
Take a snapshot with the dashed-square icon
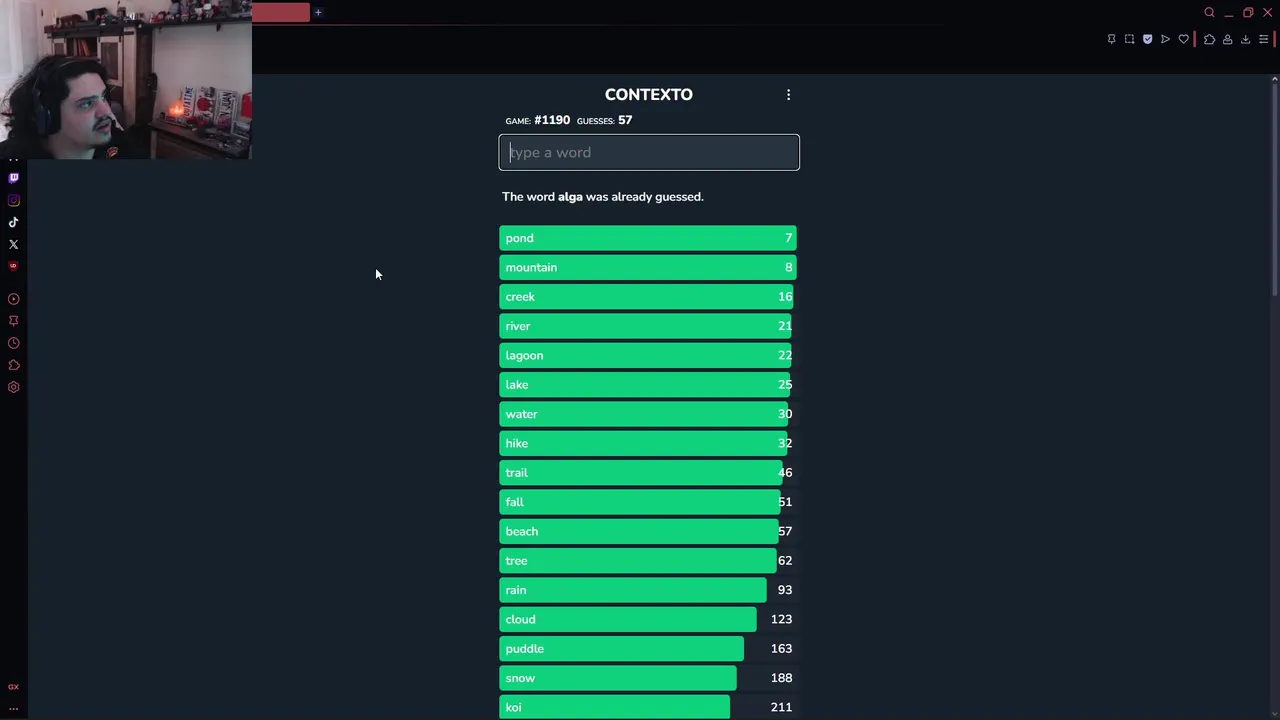tap(1129, 39)
